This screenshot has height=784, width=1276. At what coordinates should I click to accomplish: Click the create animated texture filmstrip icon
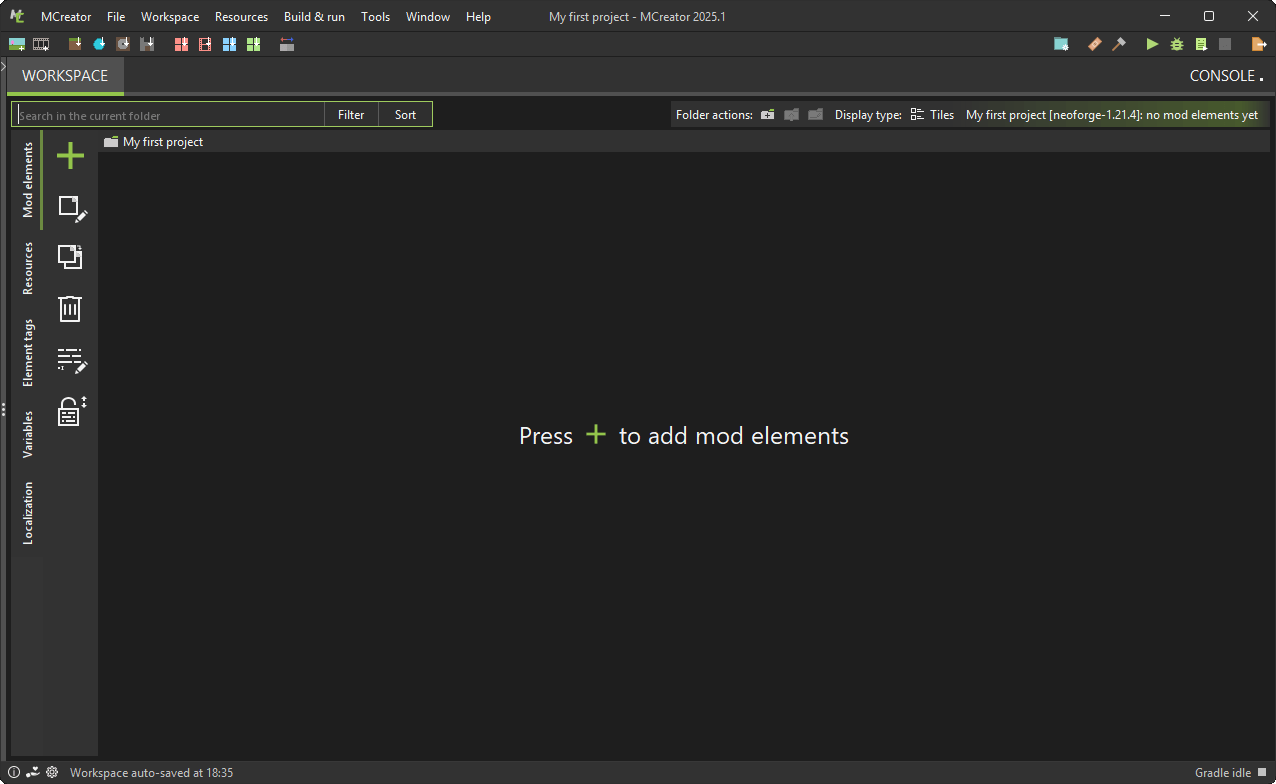pyautogui.click(x=41, y=44)
